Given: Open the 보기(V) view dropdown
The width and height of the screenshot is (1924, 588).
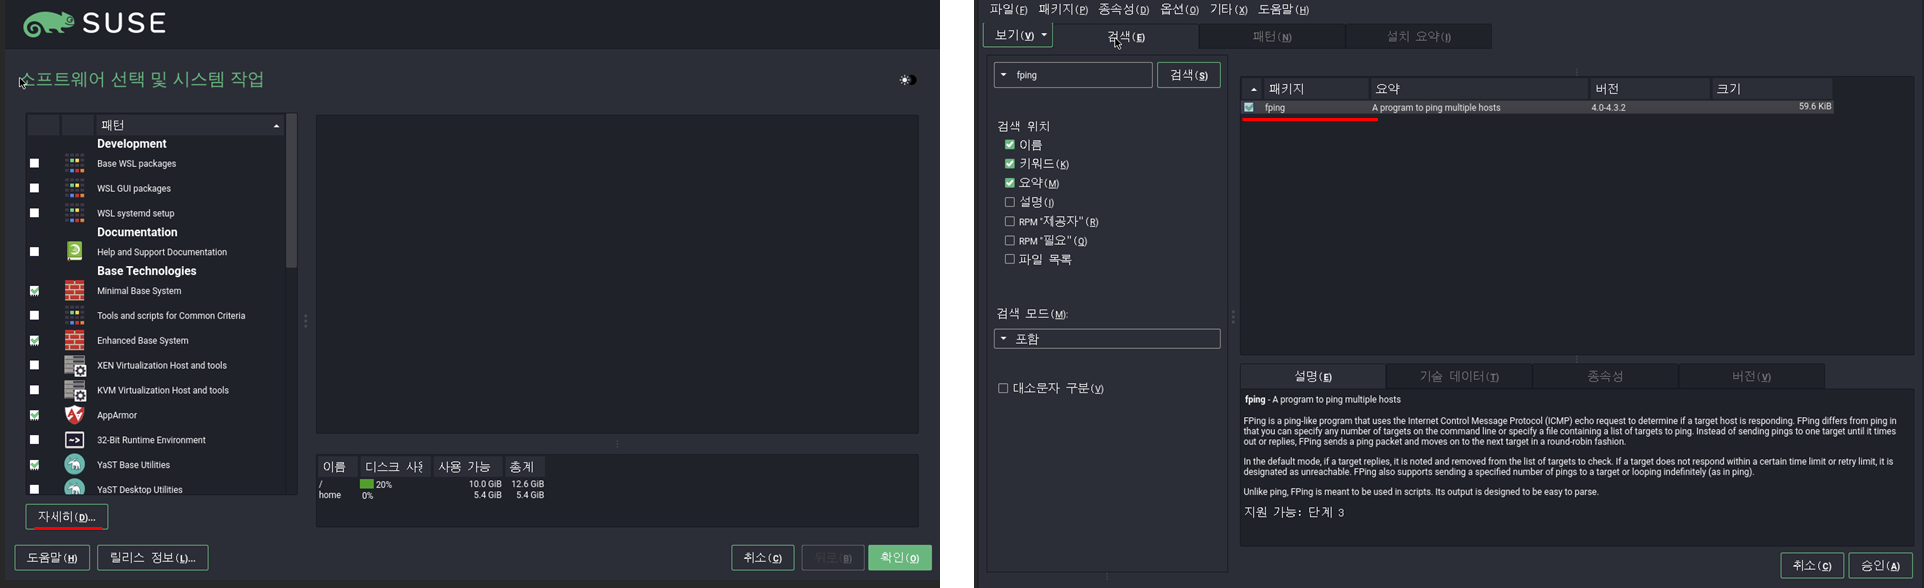Looking at the screenshot, I should pyautogui.click(x=1018, y=35).
